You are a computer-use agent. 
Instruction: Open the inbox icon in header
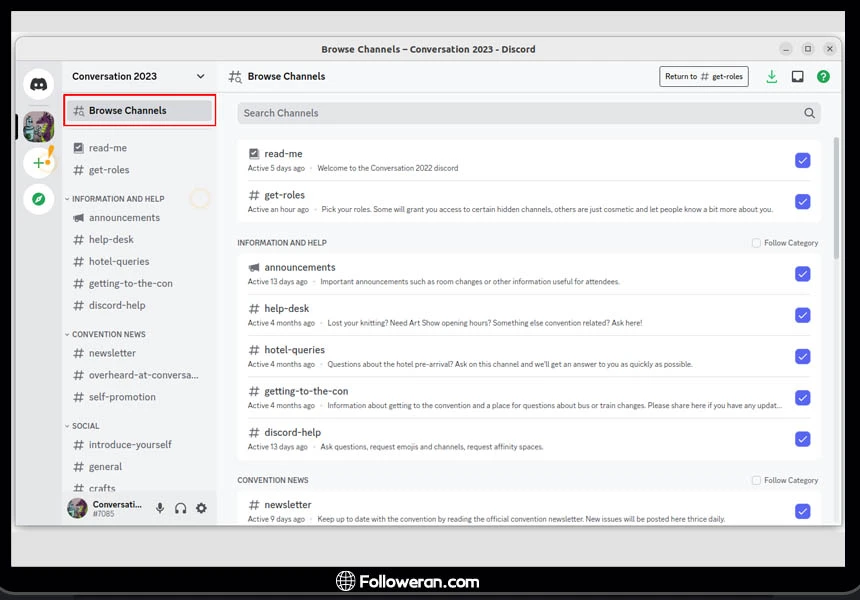click(797, 76)
